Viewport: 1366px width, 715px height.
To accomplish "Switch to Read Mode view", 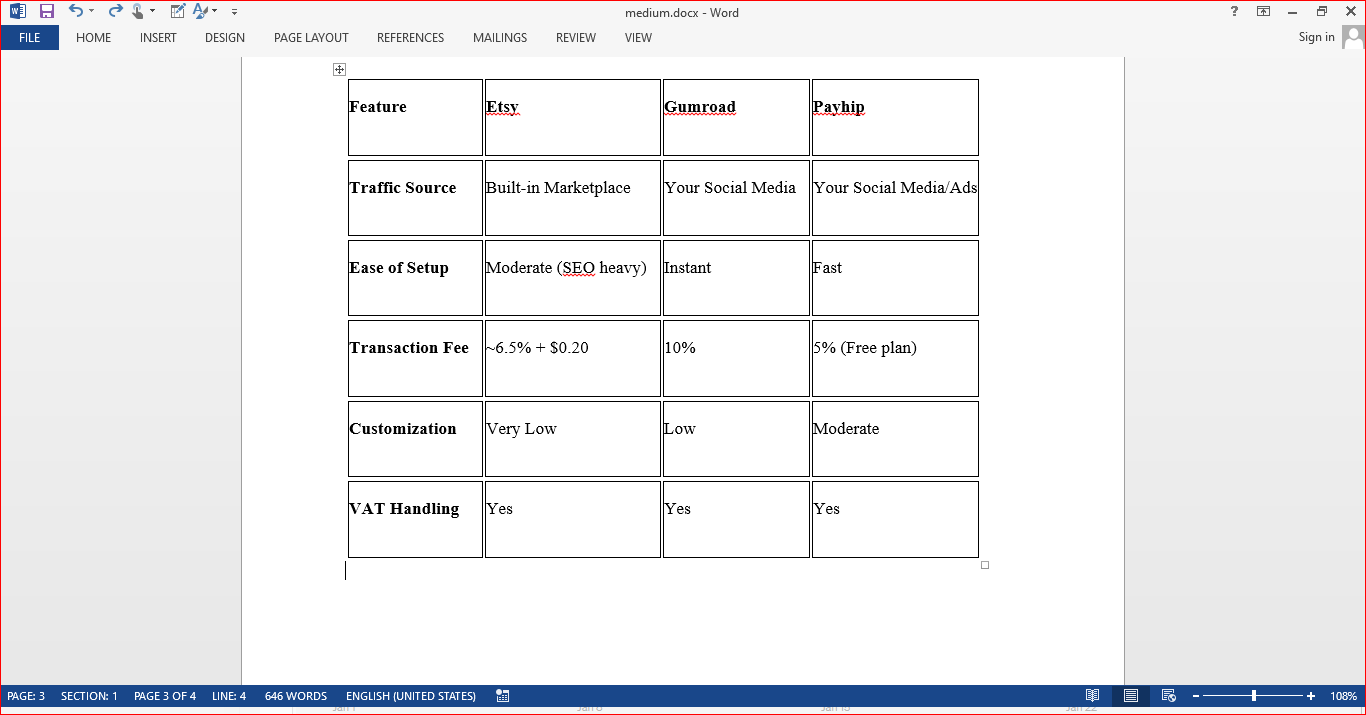I will (x=1093, y=696).
